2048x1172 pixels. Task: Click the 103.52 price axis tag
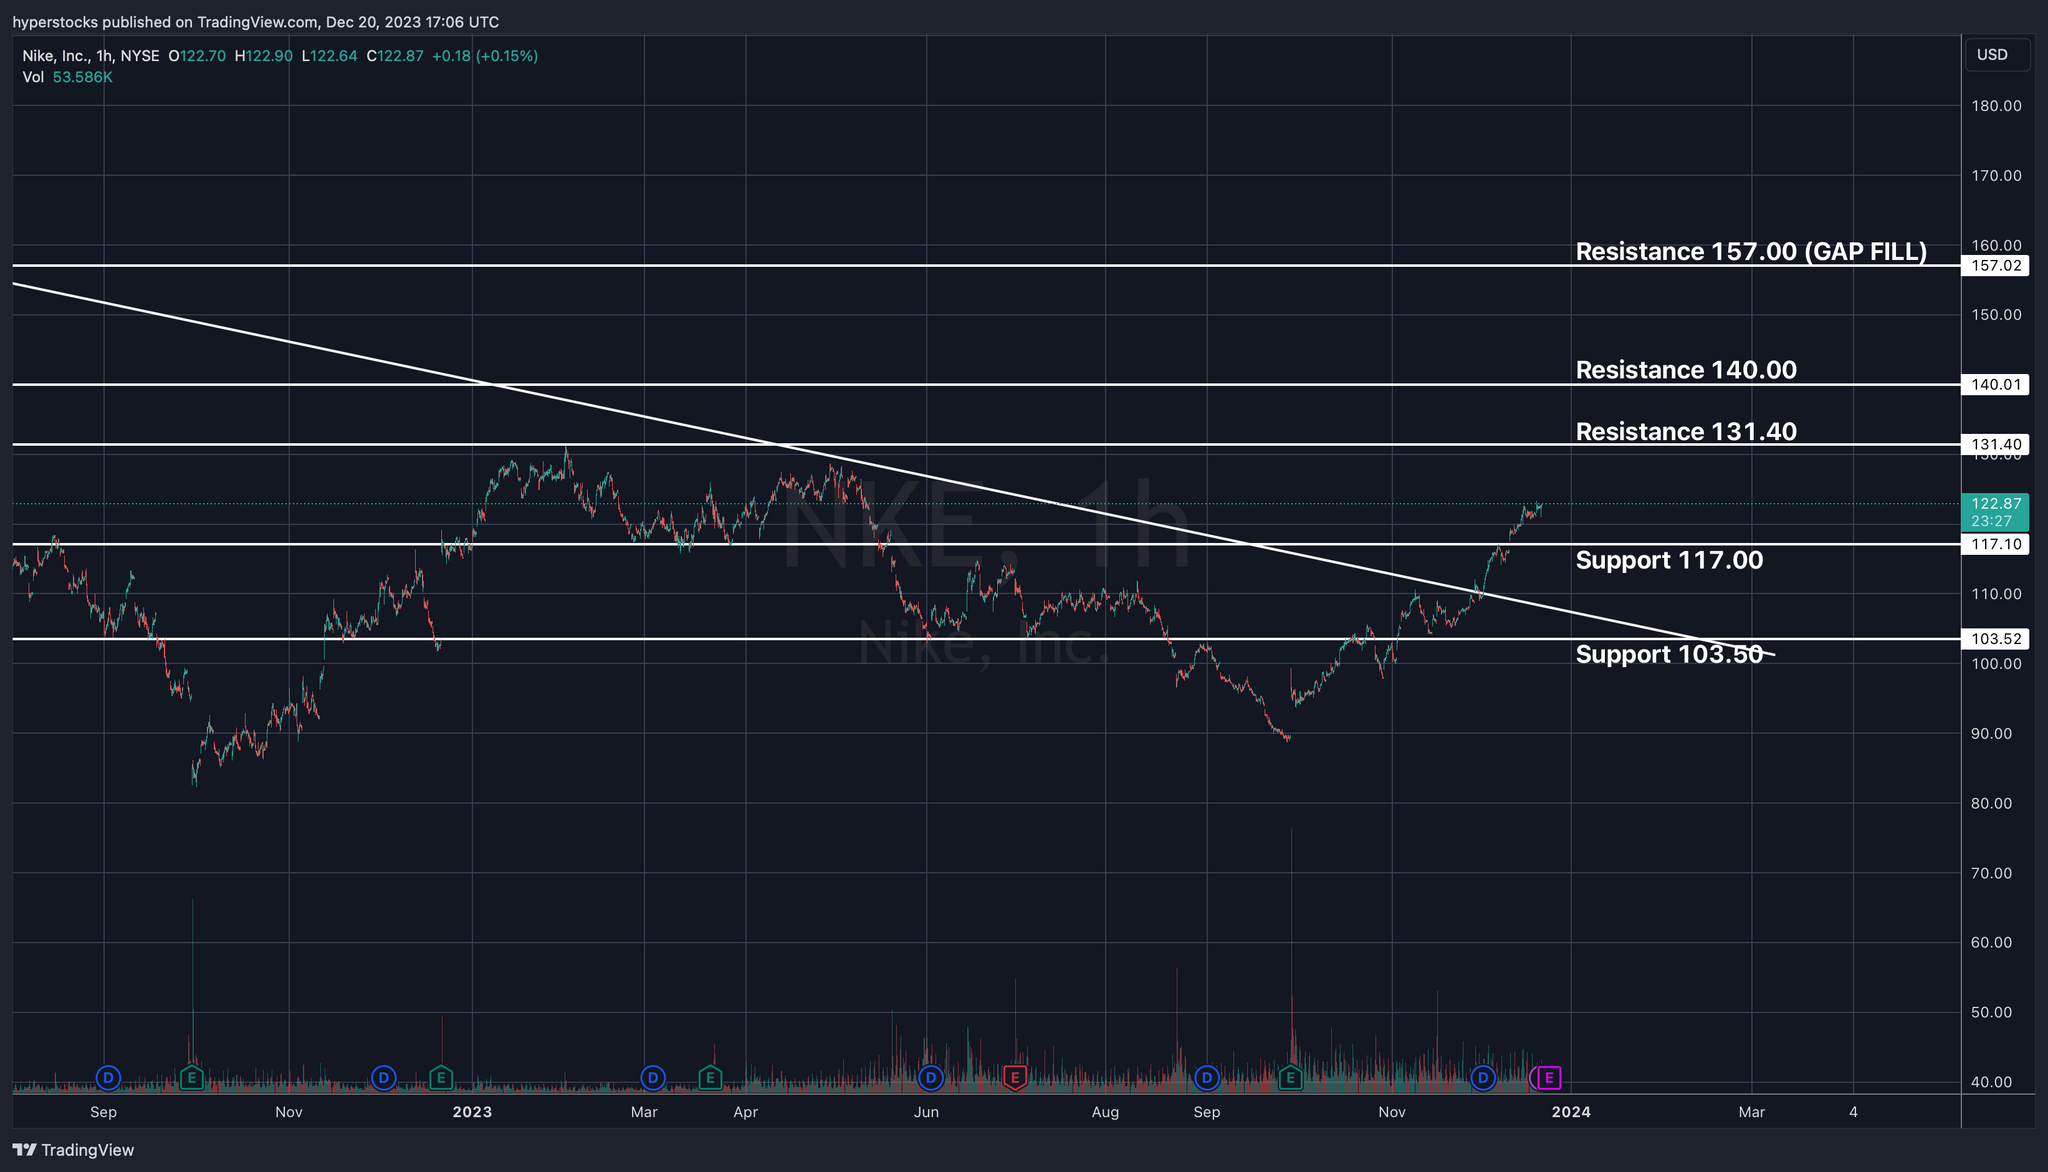click(1993, 639)
